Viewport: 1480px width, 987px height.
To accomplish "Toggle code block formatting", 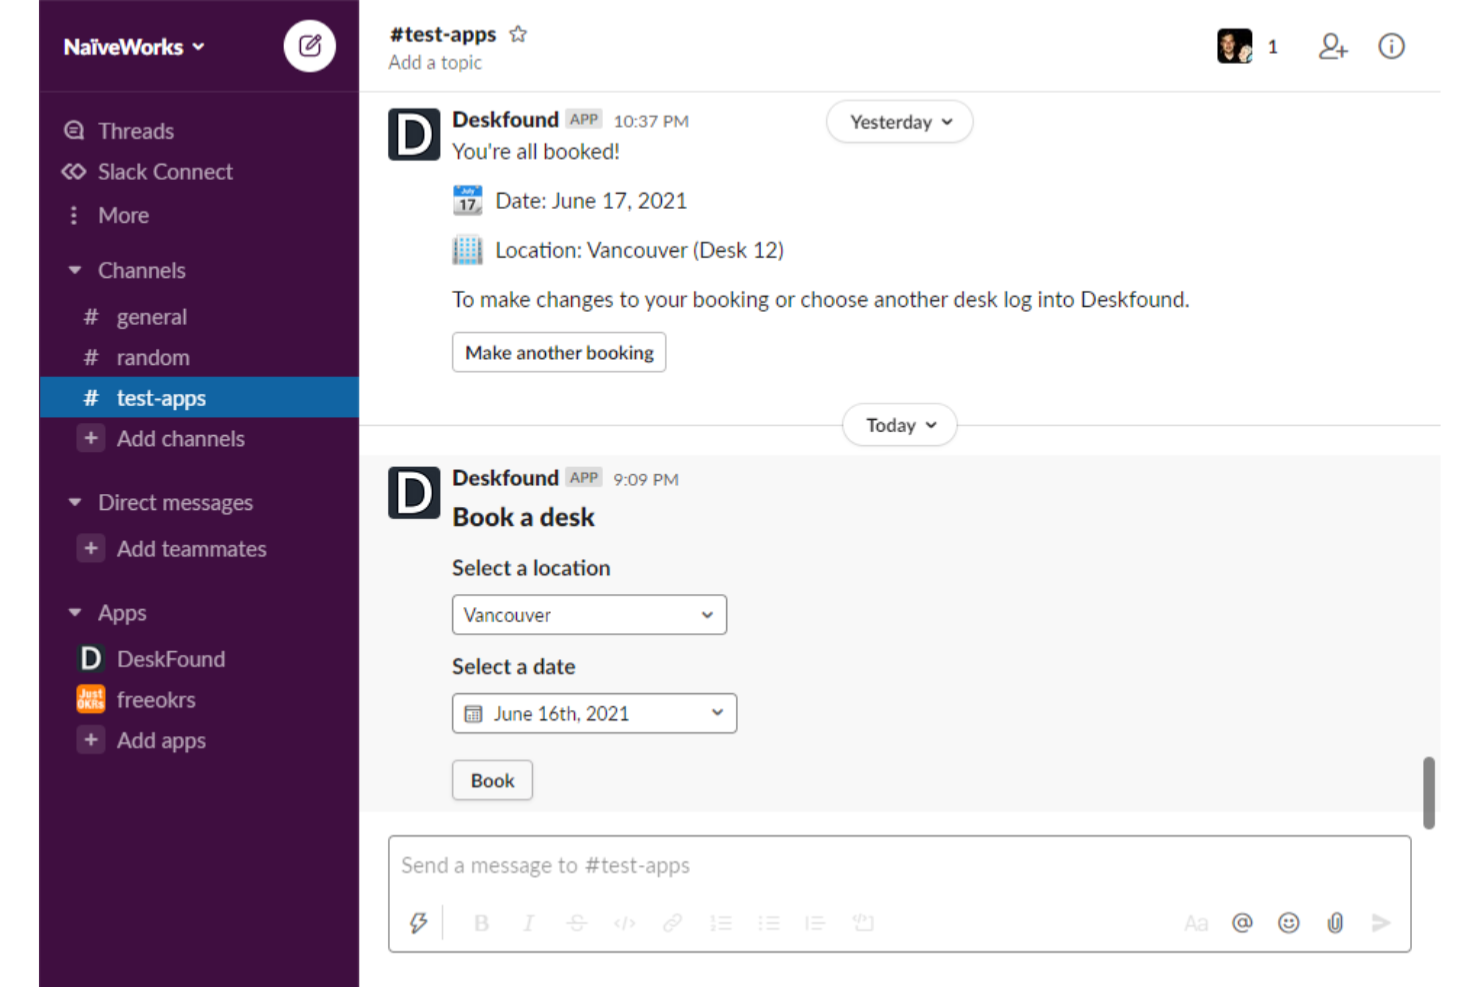I will pyautogui.click(x=863, y=922).
